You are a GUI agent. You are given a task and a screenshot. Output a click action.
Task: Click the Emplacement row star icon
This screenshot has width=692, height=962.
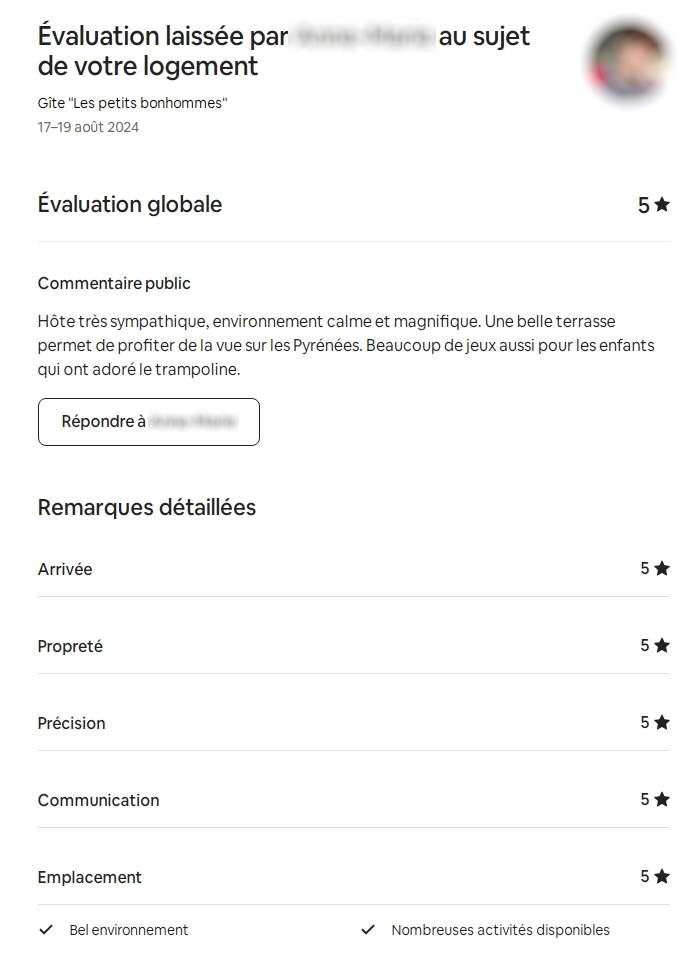click(x=661, y=876)
